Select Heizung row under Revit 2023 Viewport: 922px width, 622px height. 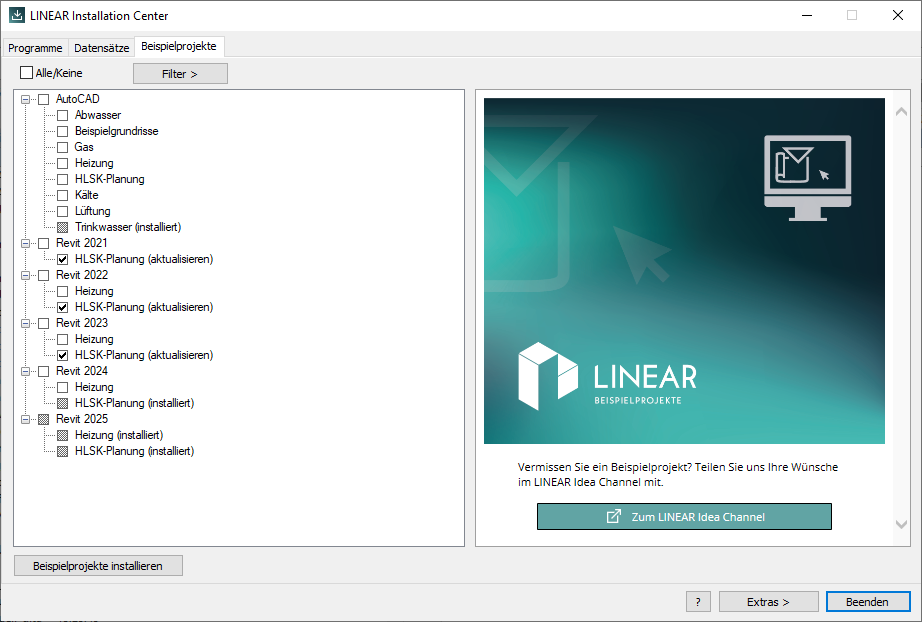[x=94, y=339]
